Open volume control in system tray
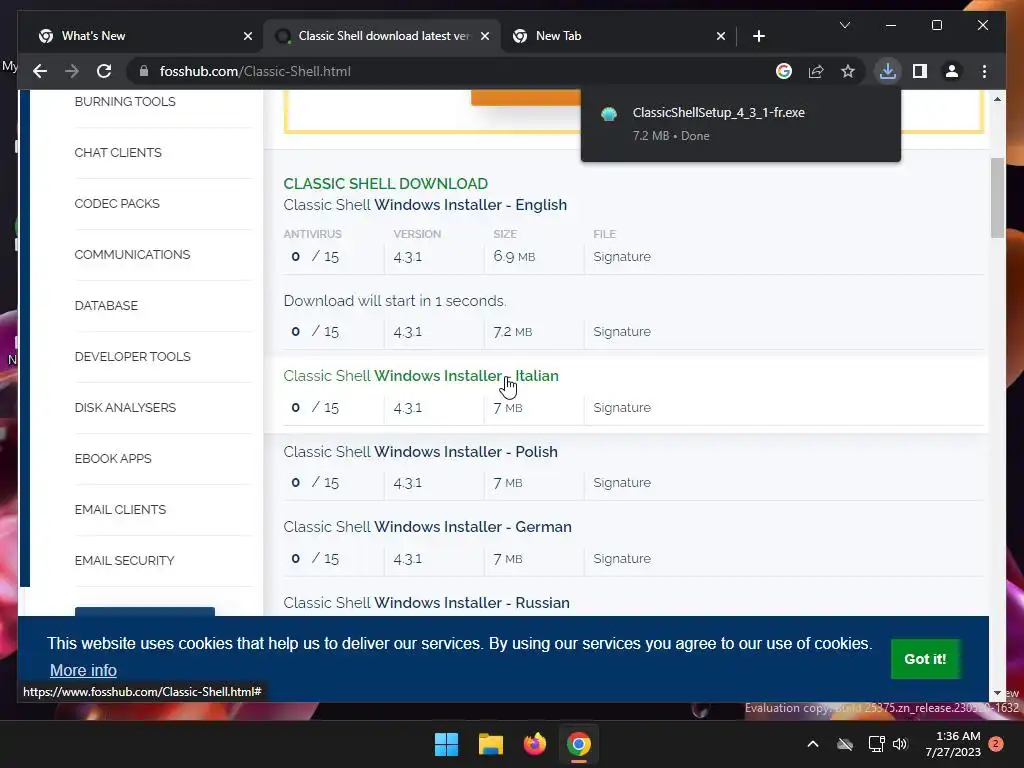The height and width of the screenshot is (768, 1024). 901,744
